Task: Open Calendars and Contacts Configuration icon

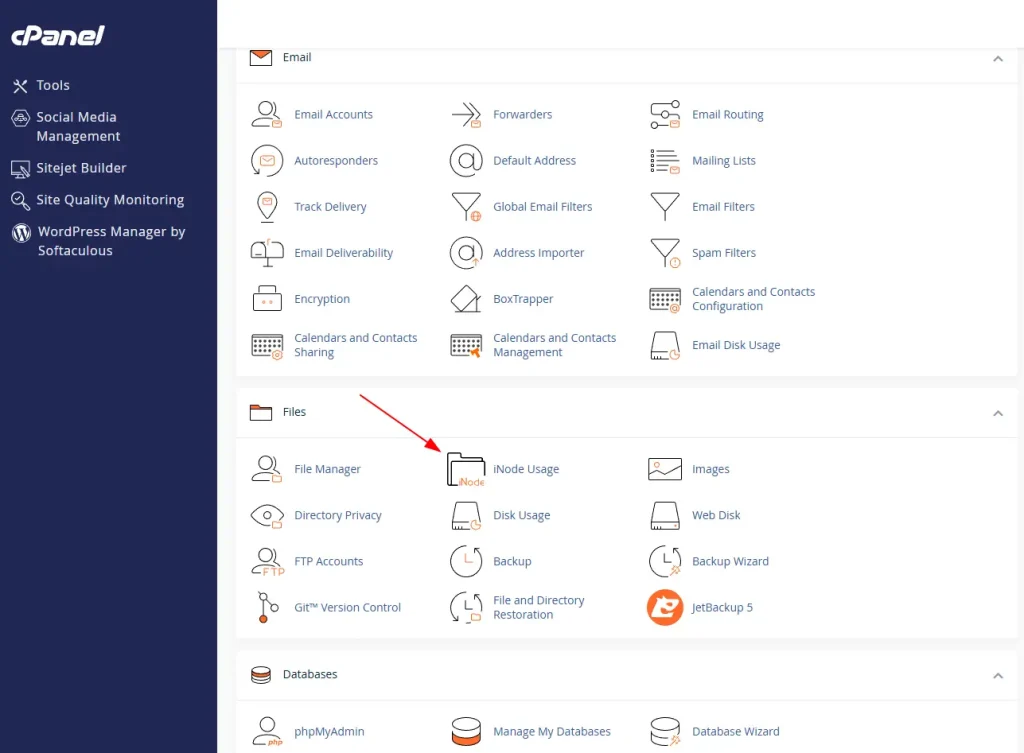Action: pyautogui.click(x=665, y=299)
